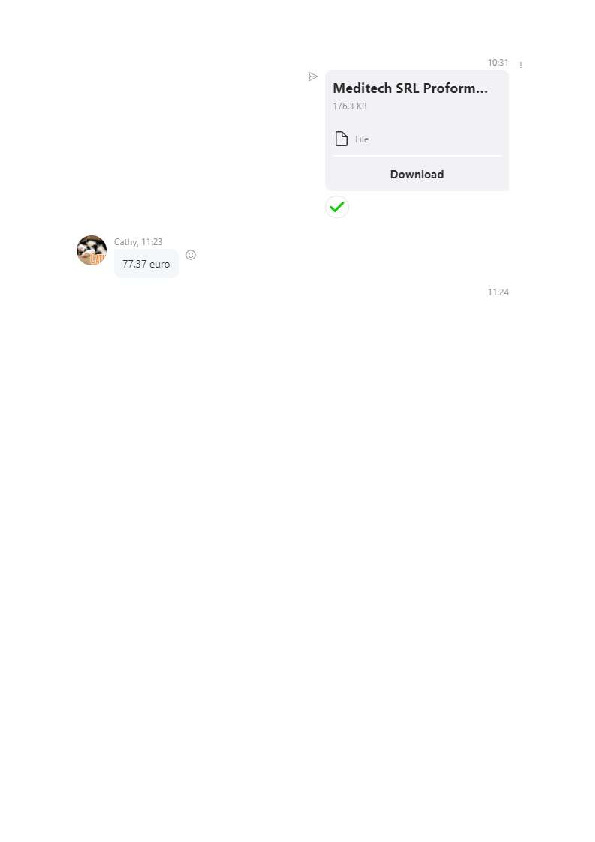Download the Meditech SRL Proforma file
Screen dimensions: 595x842
tap(417, 174)
